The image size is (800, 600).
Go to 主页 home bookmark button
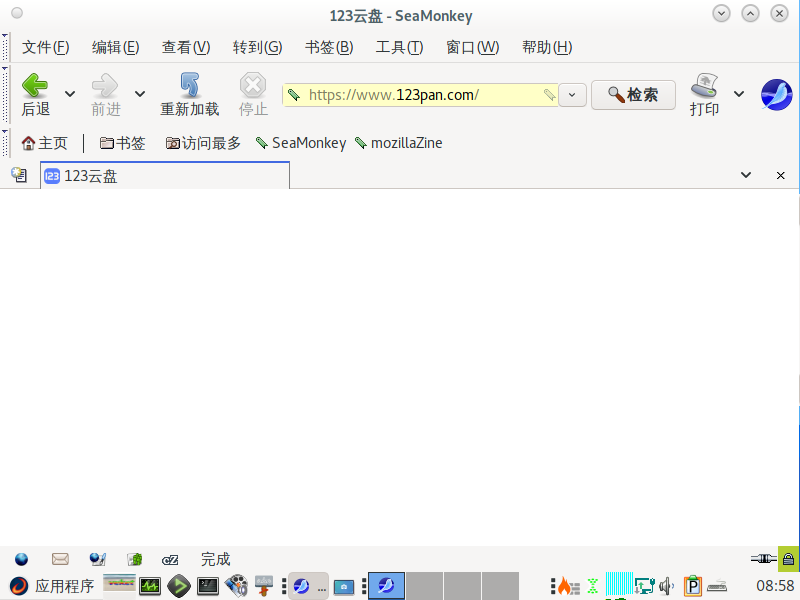pos(44,143)
